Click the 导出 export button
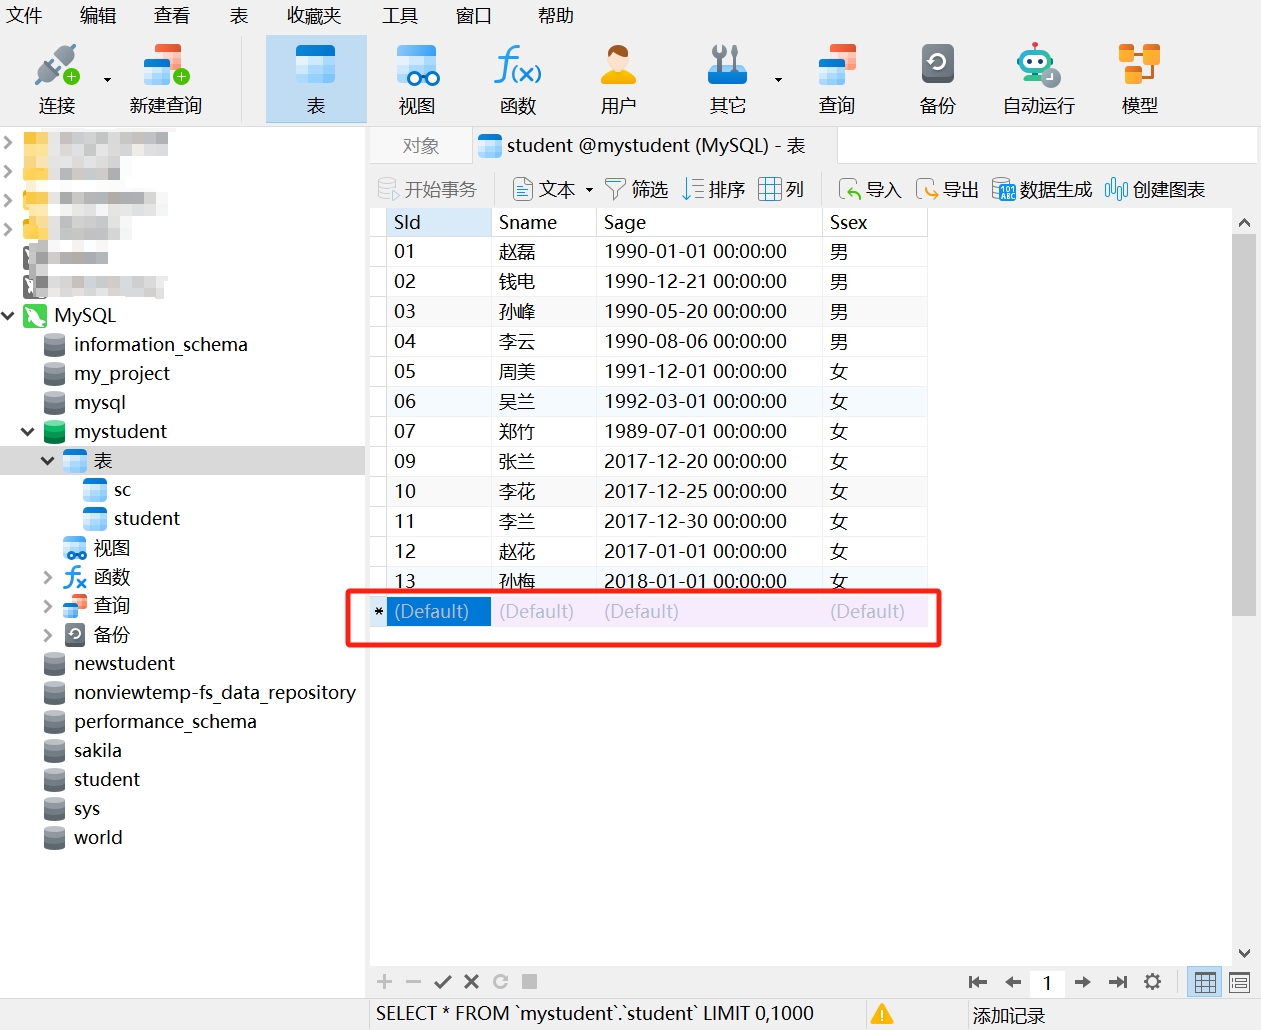The width and height of the screenshot is (1261, 1030). coord(948,190)
